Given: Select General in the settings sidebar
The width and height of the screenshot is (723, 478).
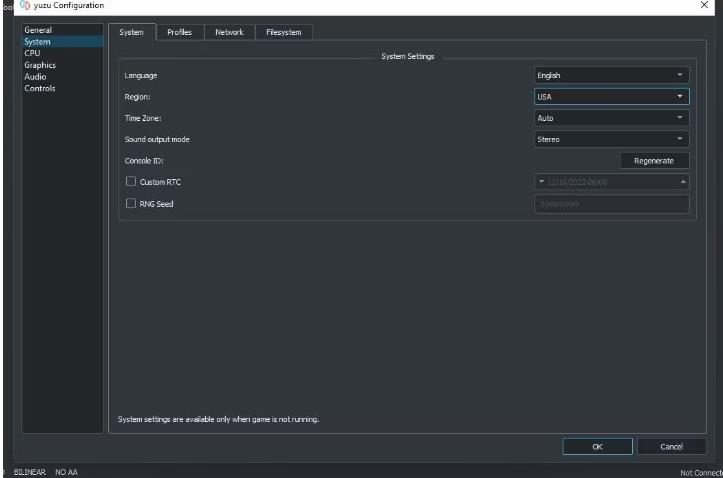Looking at the screenshot, I should (40, 32).
